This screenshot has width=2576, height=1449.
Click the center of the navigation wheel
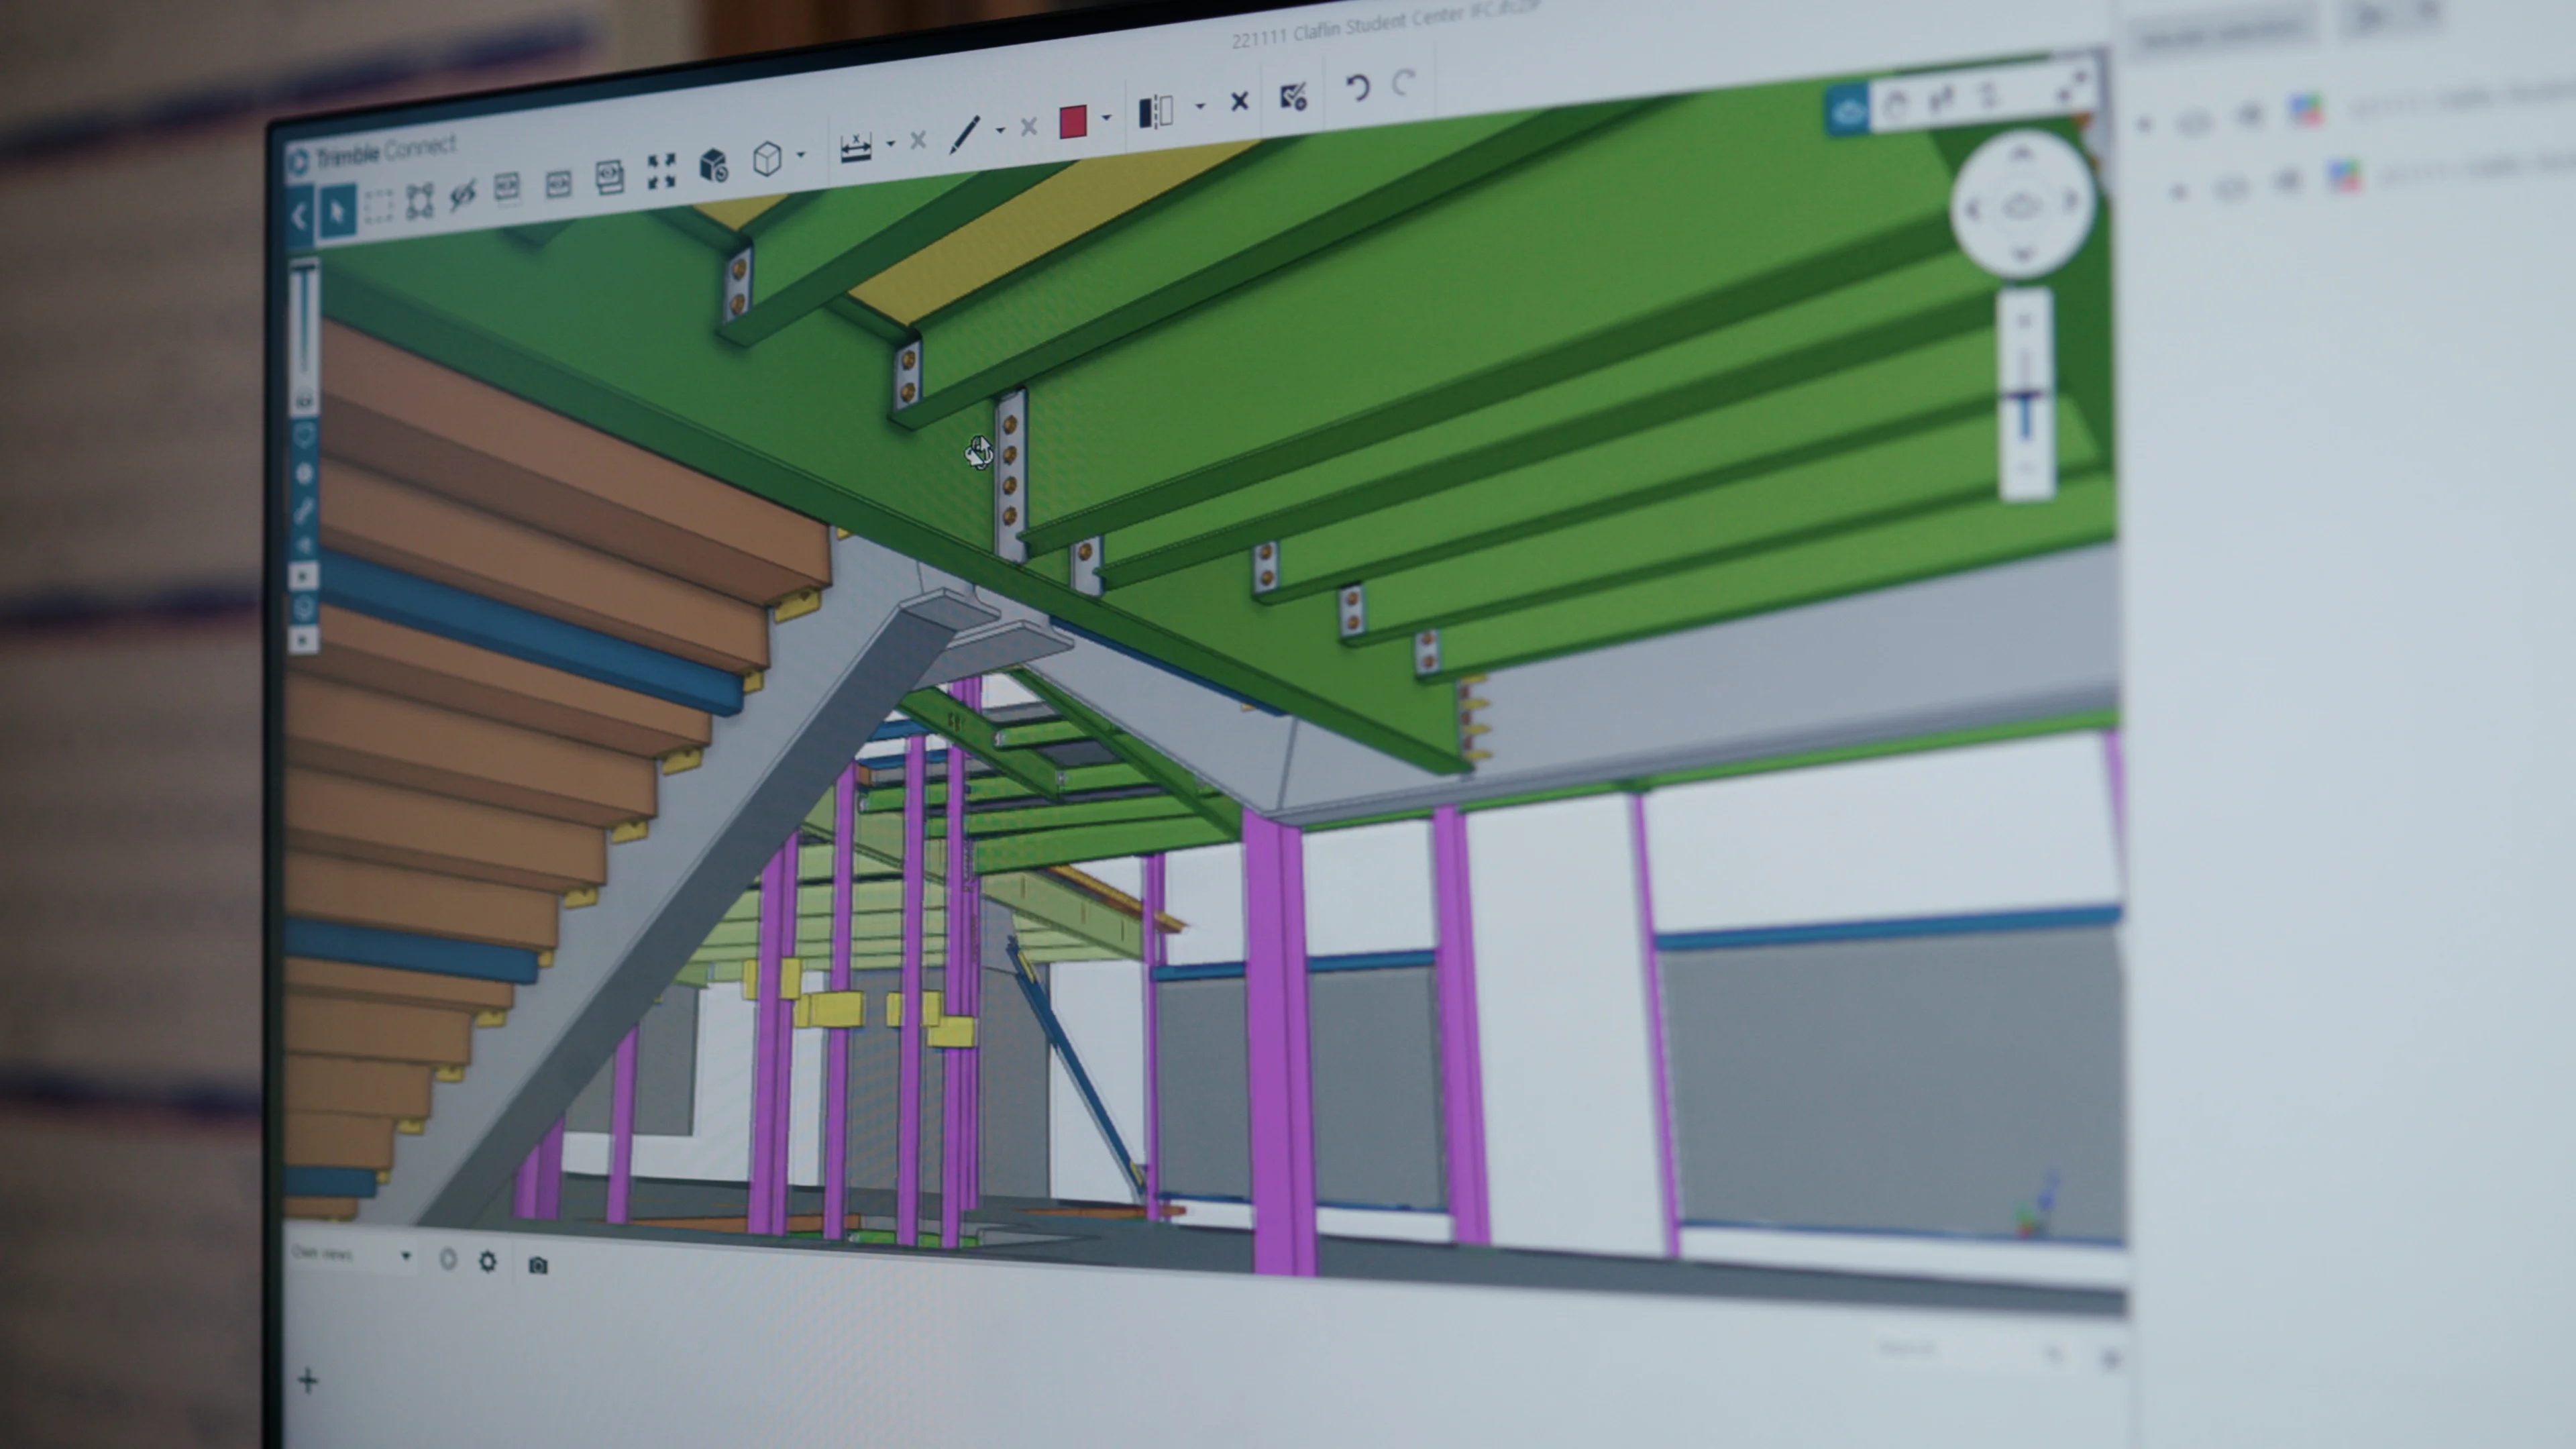click(2022, 206)
